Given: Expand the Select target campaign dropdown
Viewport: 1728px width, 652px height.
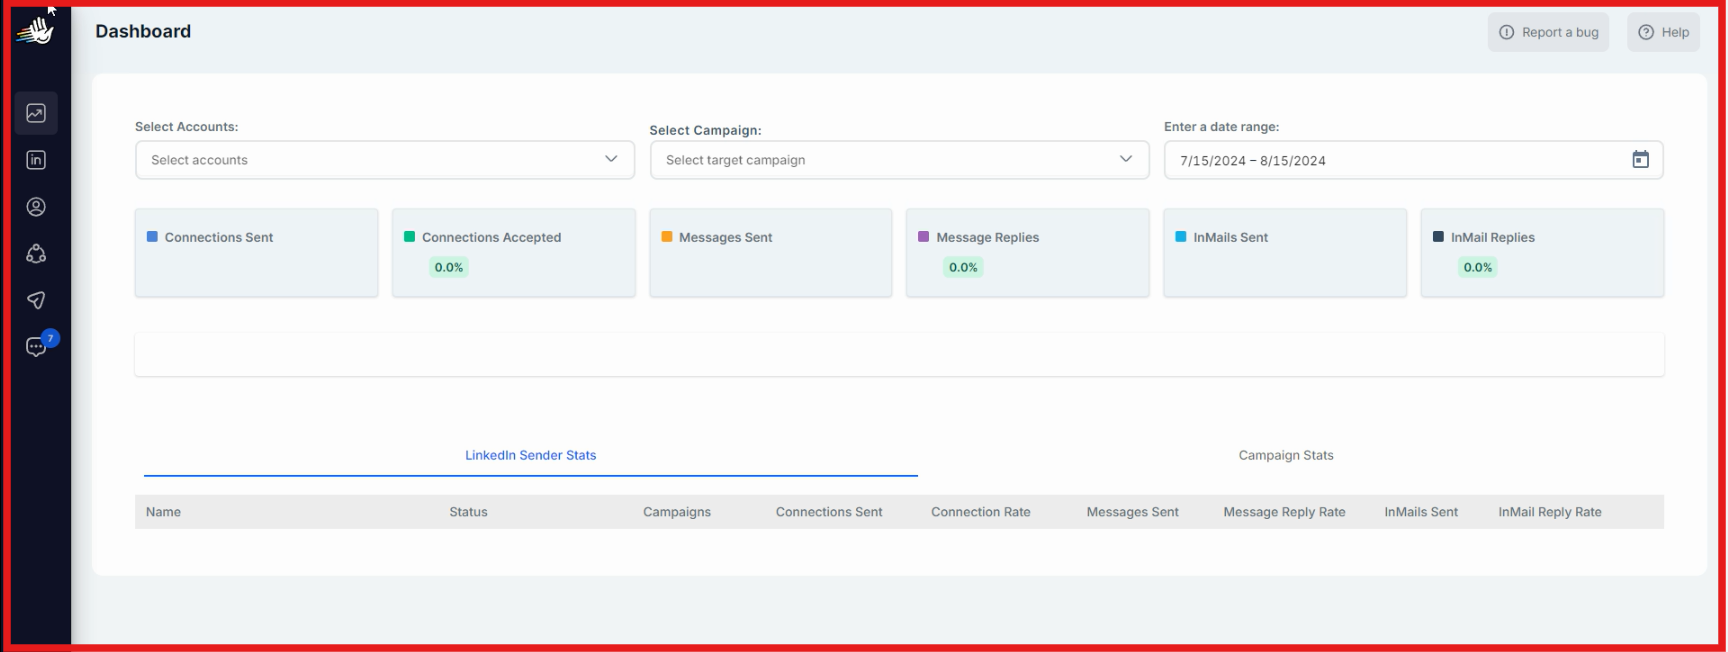Looking at the screenshot, I should click(x=899, y=160).
